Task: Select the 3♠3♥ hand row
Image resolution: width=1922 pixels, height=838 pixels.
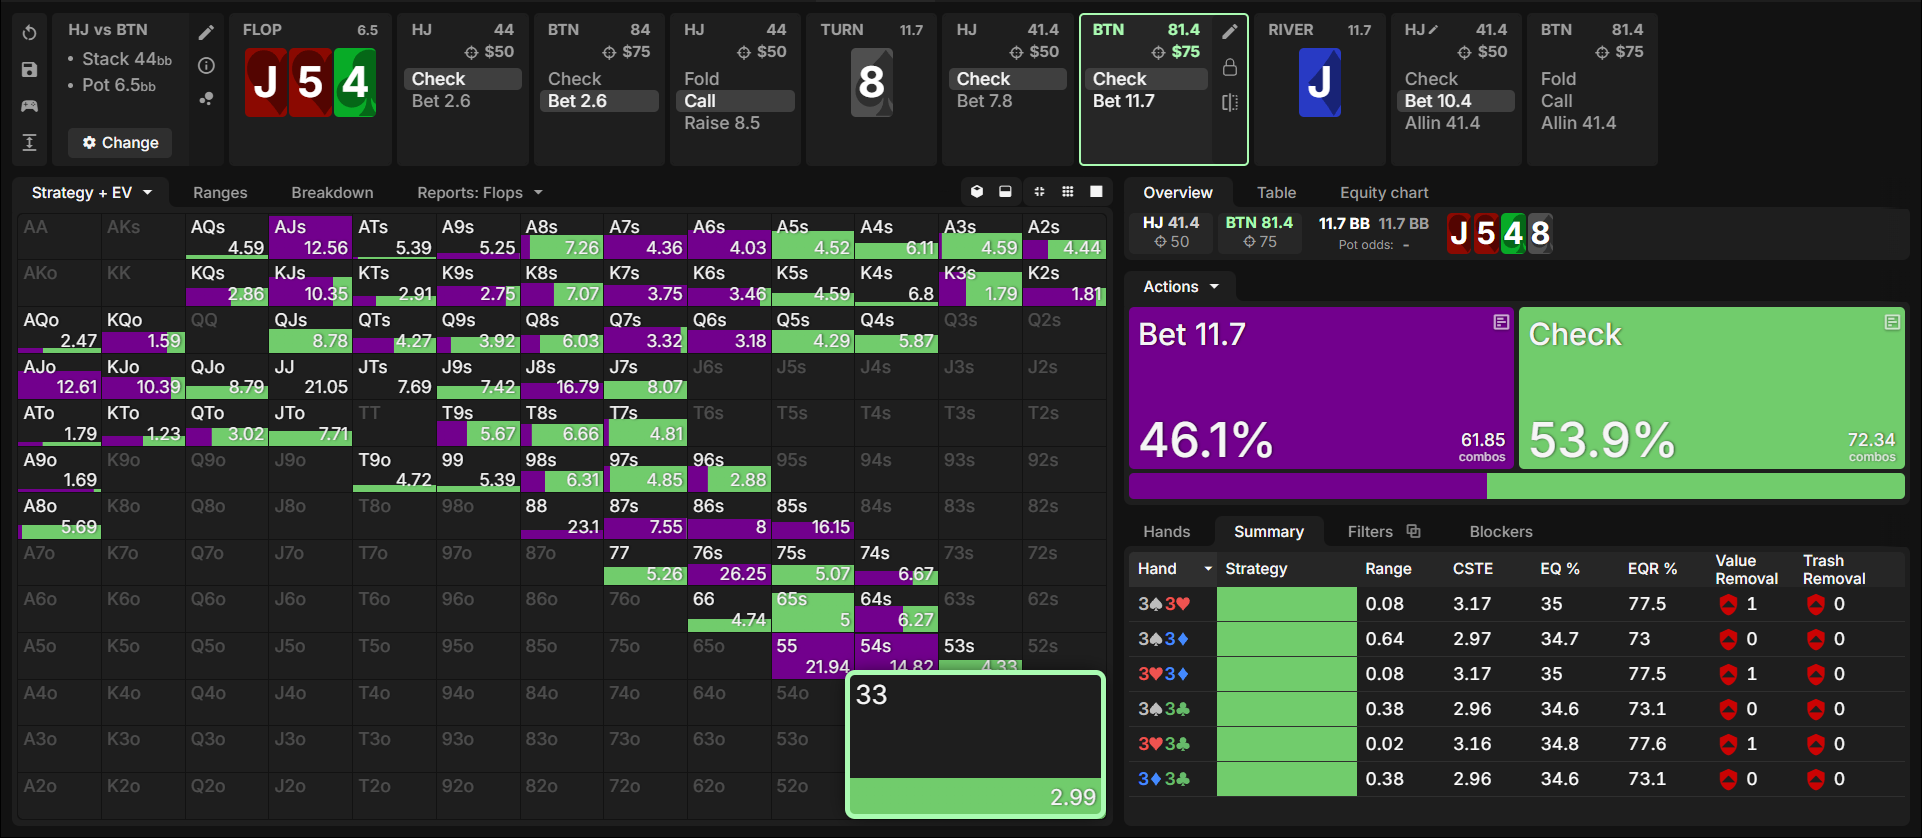Action: pos(1517,604)
